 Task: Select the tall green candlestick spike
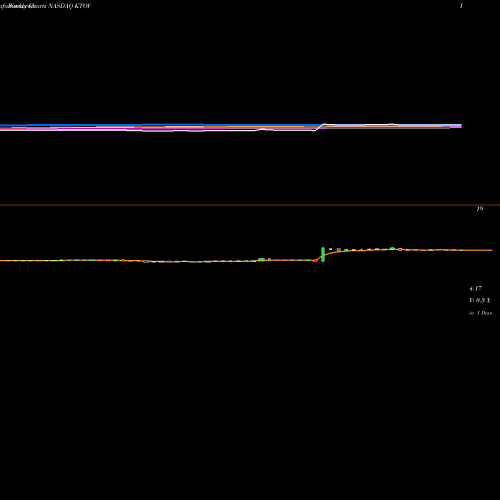[323, 254]
